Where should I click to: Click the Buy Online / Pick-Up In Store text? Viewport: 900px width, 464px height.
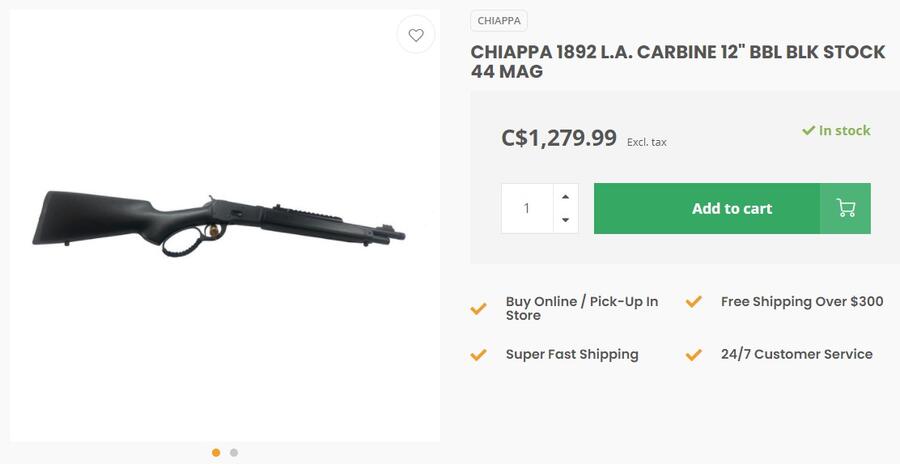coord(581,308)
